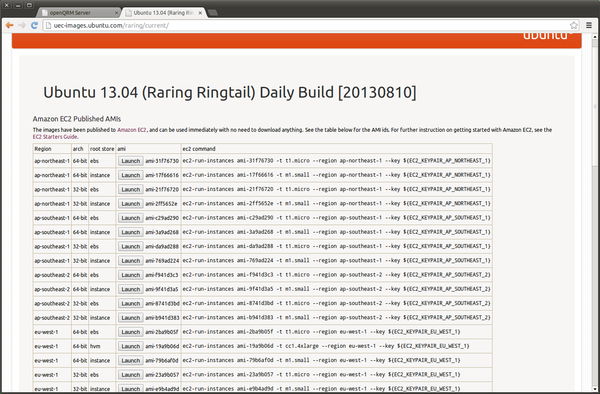Launch ami-b941d383 instance image
This screenshot has height=394, width=600.
coord(130,318)
